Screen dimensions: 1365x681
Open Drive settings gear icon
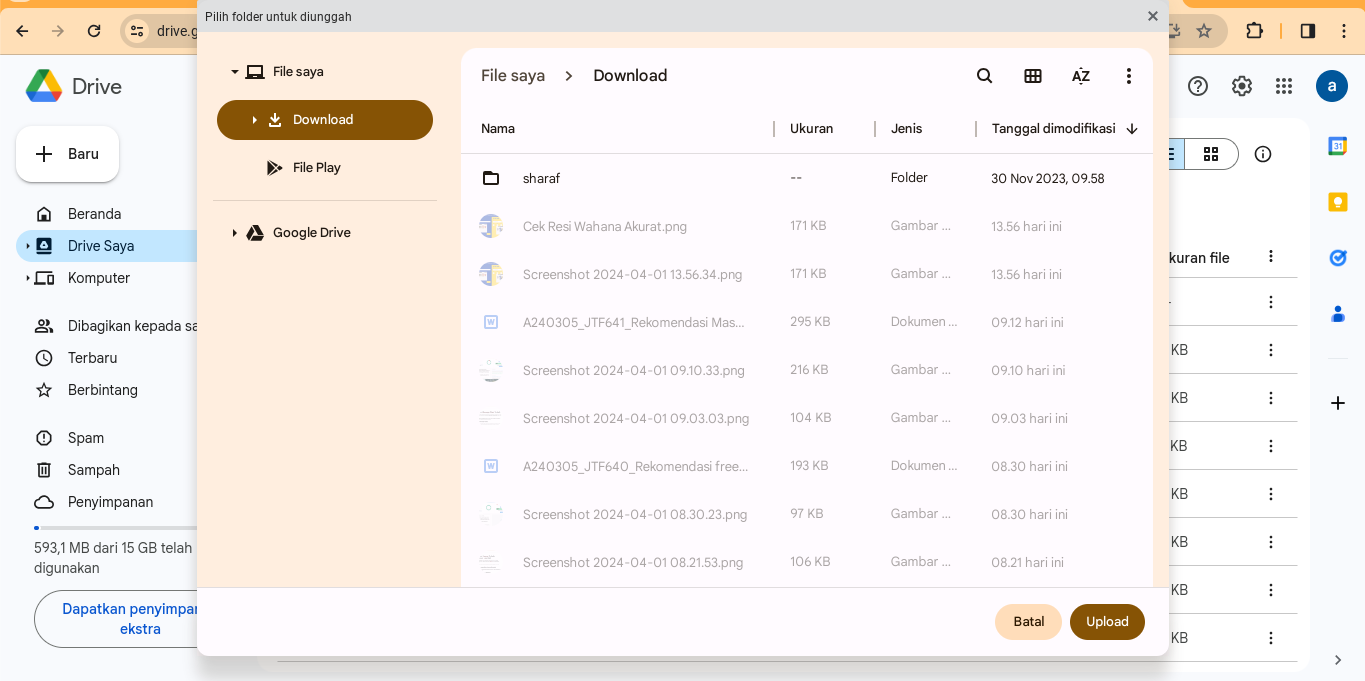click(x=1242, y=86)
